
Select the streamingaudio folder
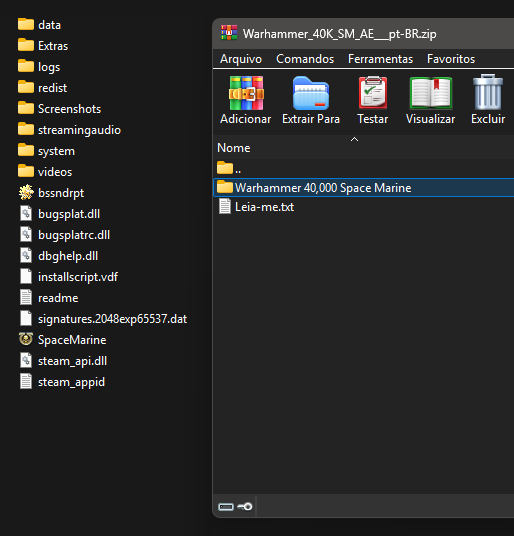69,130
